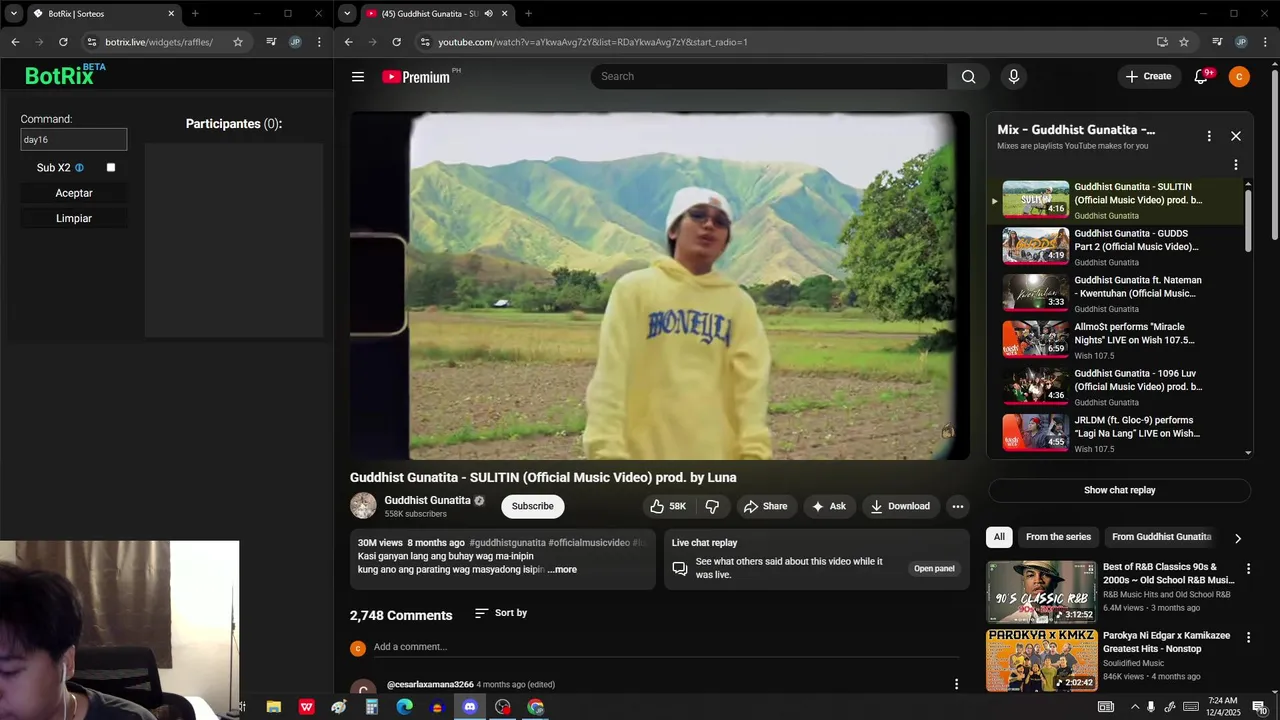Close the Mix playlist panel
The image size is (1280, 720).
[x=1236, y=136]
